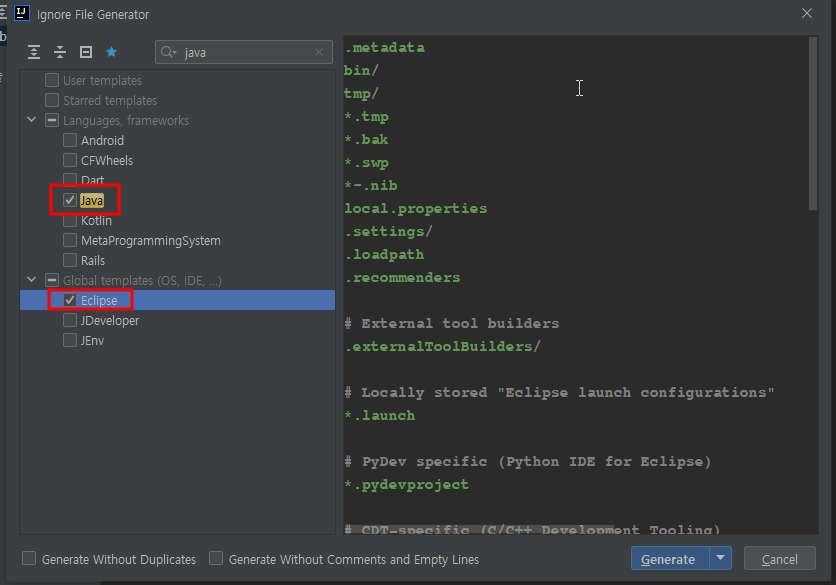836x585 pixels.
Task: Check the JDeveloper template checkbox
Action: (70, 320)
